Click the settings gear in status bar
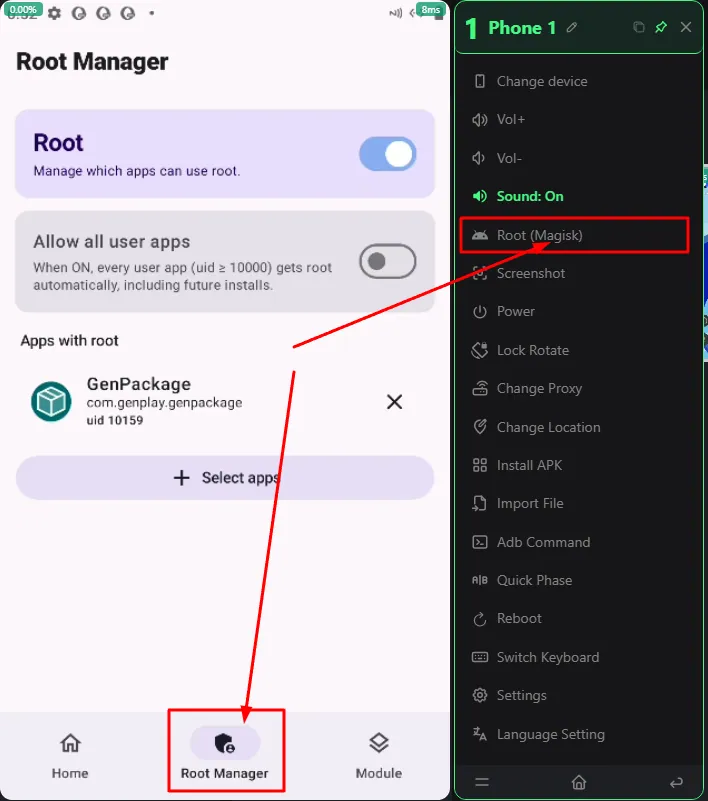Viewport: 708px width, 801px height. pos(54,13)
